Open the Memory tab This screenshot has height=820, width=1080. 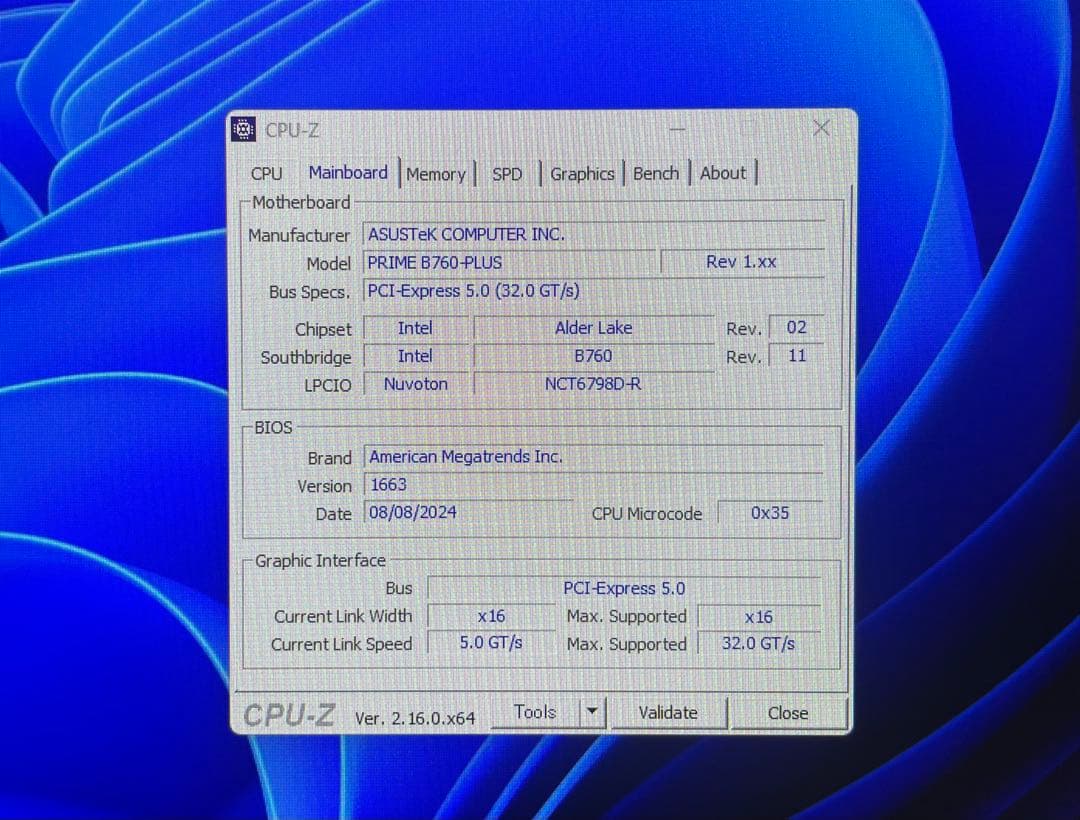click(x=436, y=174)
